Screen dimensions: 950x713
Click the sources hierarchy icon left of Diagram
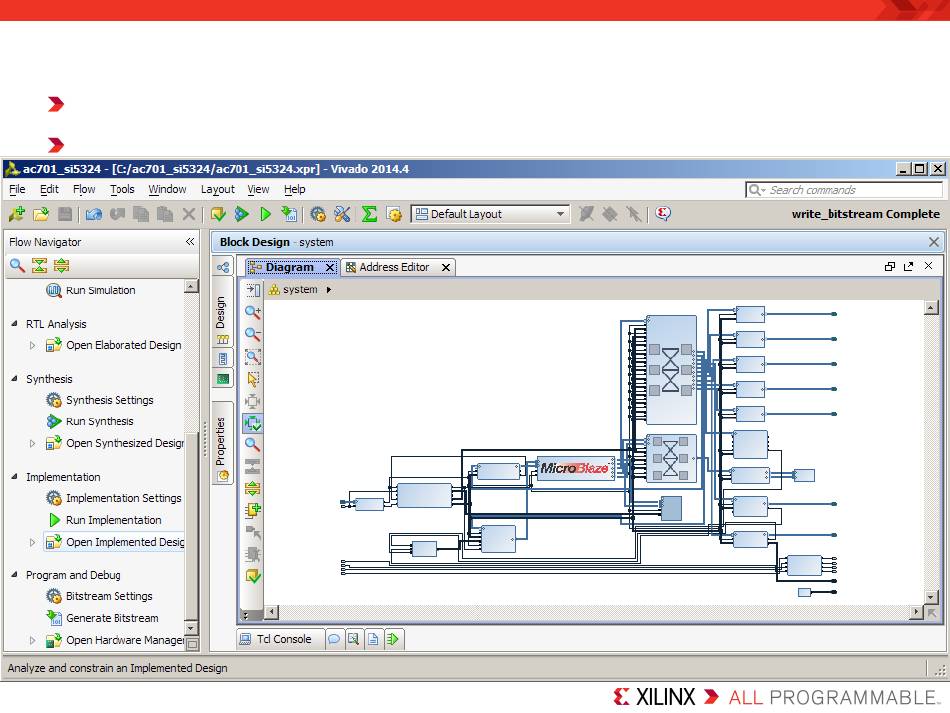pos(223,267)
